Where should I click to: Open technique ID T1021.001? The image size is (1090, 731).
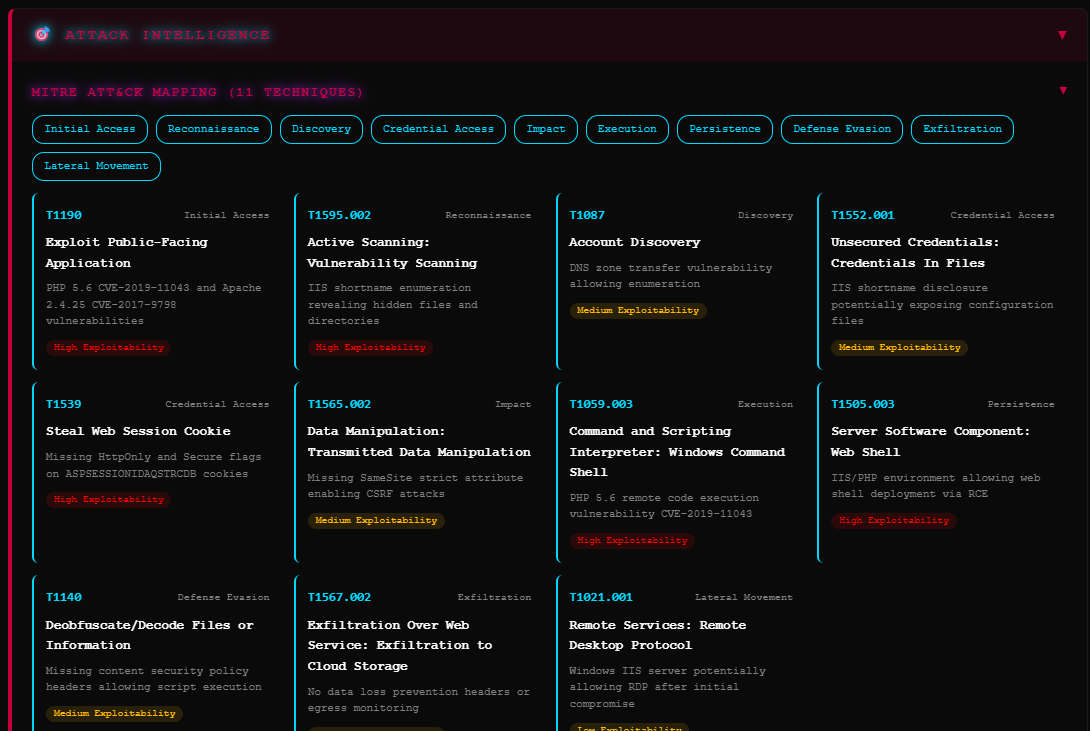[x=601, y=597]
